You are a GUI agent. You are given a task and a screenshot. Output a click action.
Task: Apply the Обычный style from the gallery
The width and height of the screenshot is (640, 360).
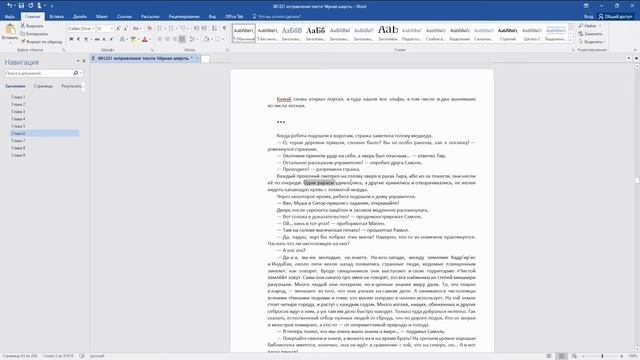pos(244,33)
